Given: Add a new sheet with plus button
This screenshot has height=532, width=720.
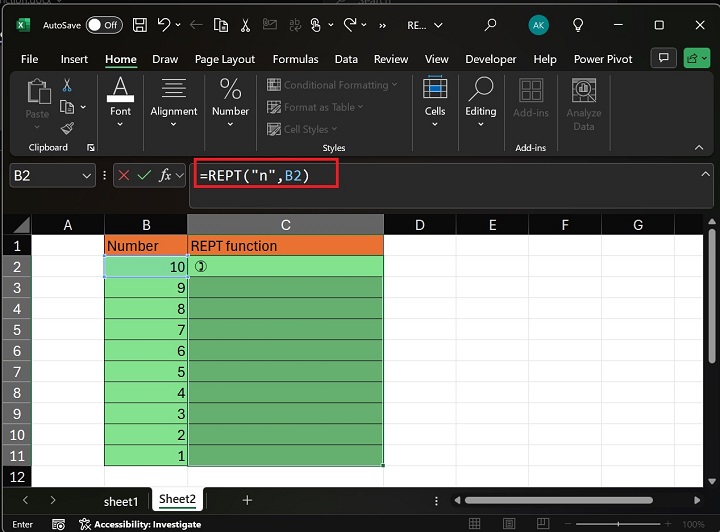Looking at the screenshot, I should click(x=247, y=500).
